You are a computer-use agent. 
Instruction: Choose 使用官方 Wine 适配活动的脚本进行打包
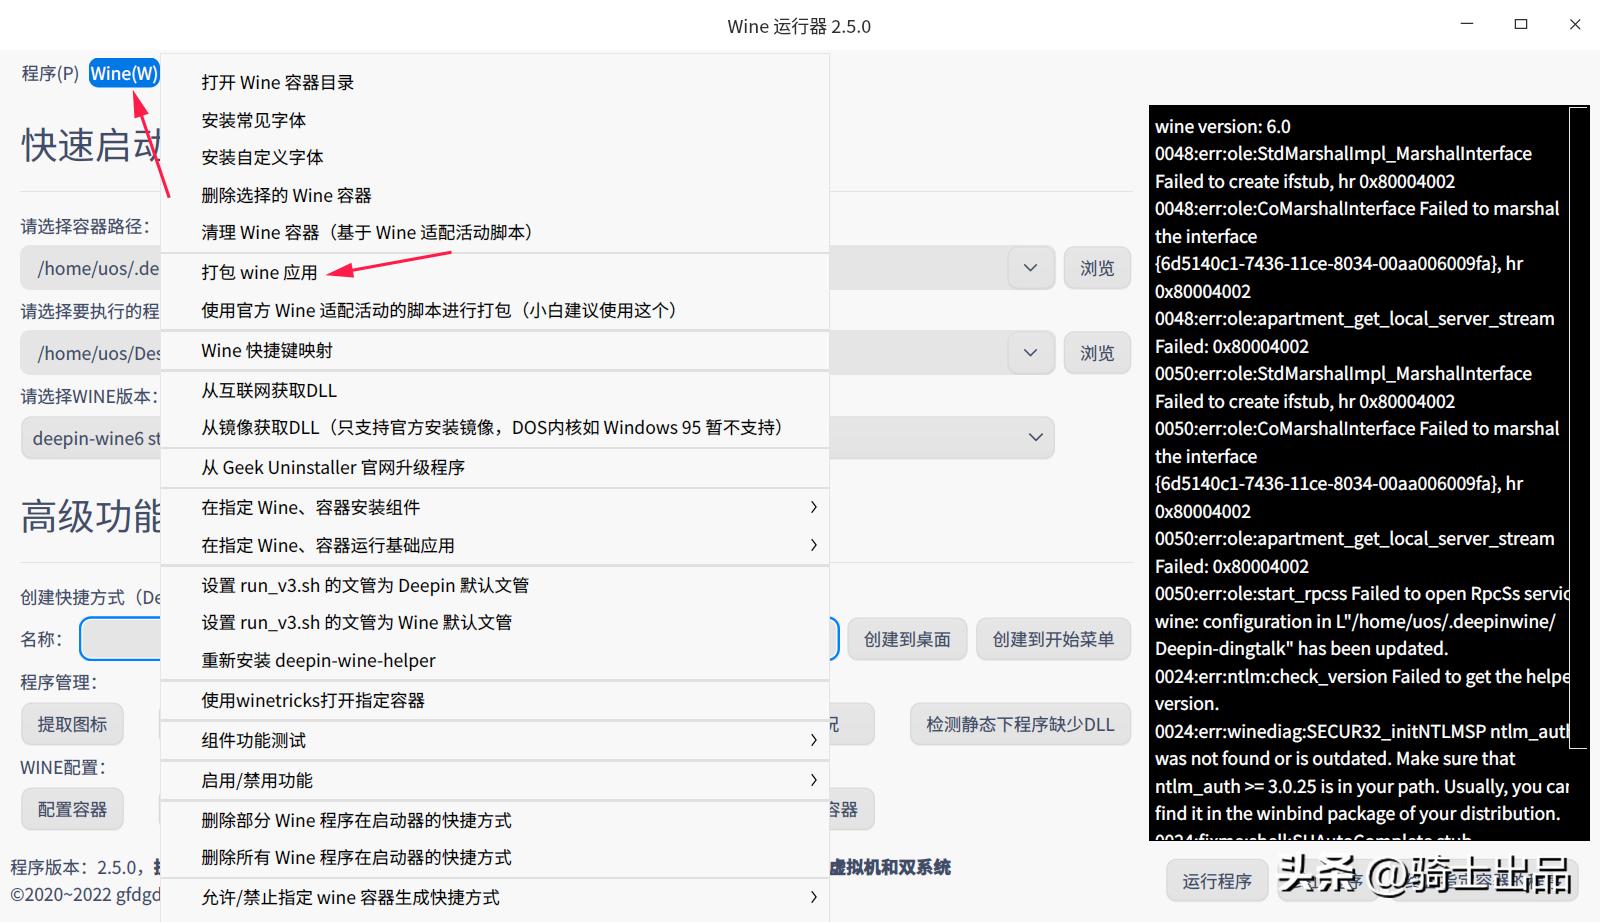point(438,310)
